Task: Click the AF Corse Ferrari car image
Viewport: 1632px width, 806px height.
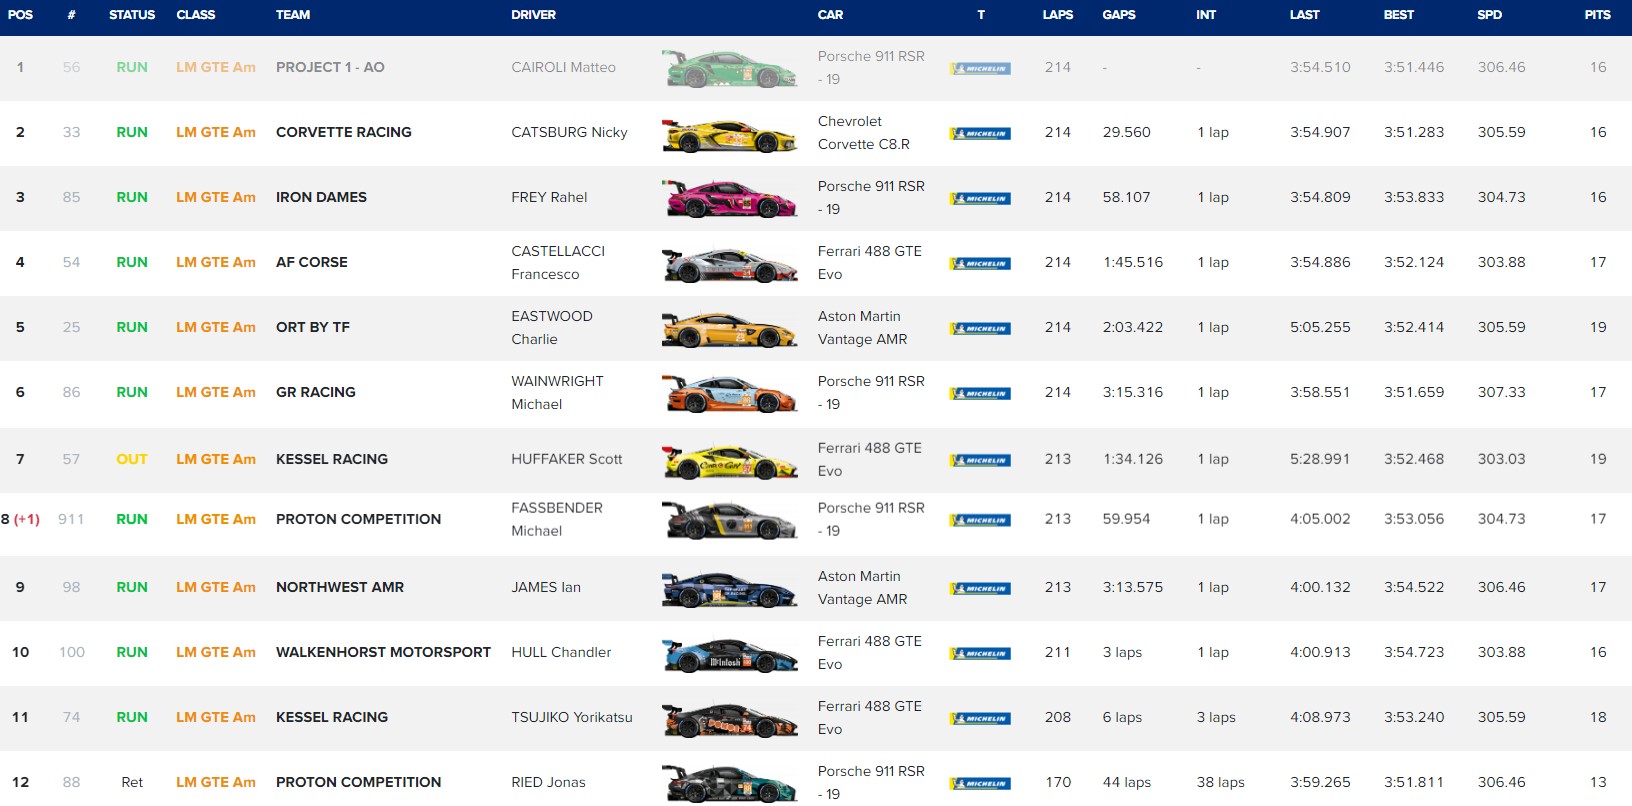Action: pos(729,264)
